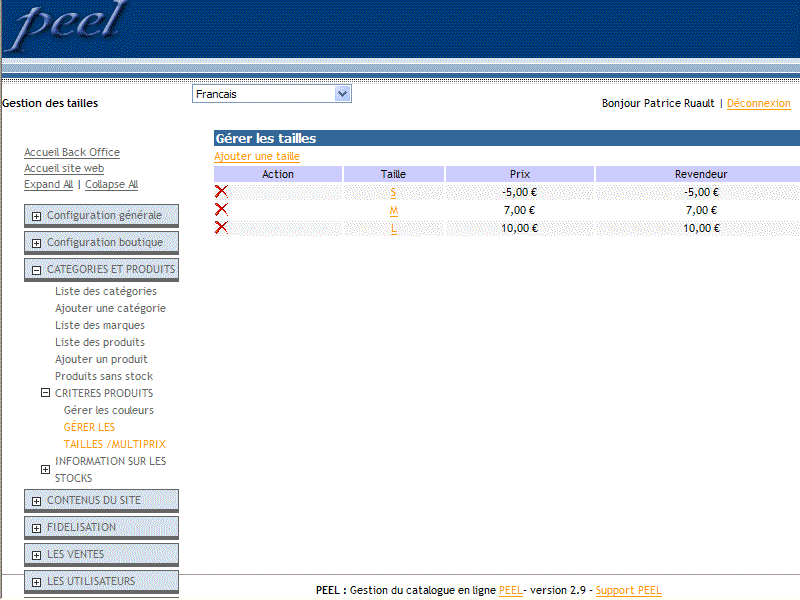800x600 pixels.
Task: Collapse CATEGORIES ET PRODUITS section
Action: (36, 270)
